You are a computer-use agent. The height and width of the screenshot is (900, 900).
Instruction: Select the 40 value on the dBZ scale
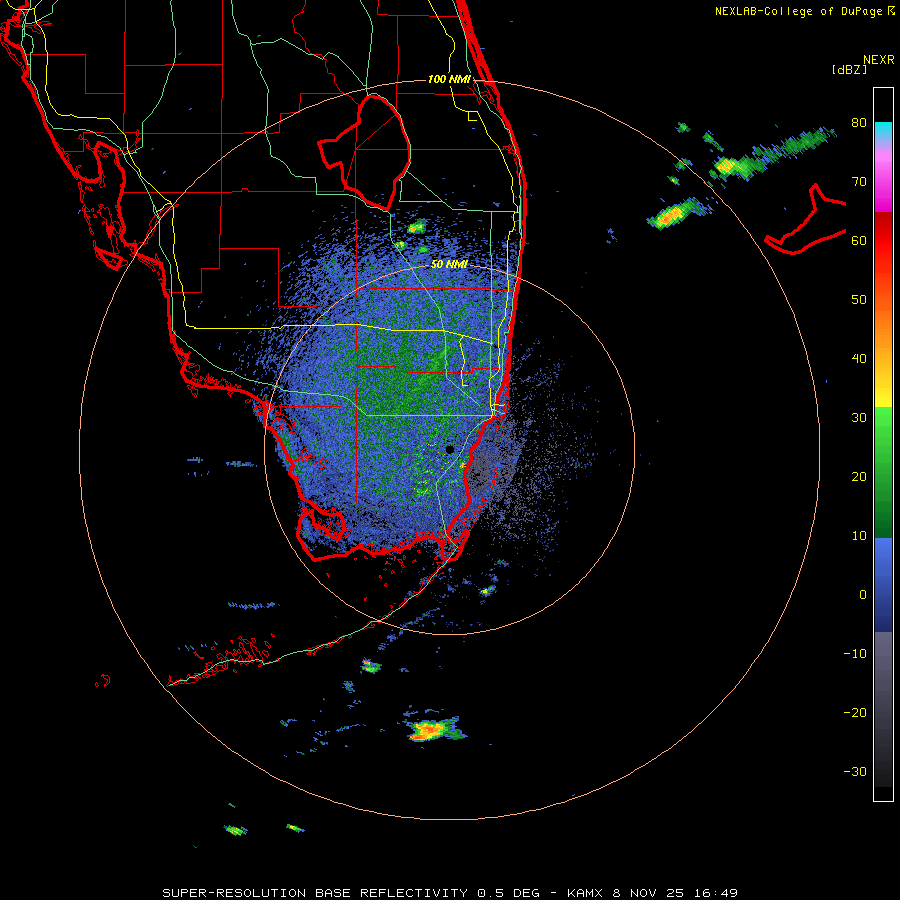[x=859, y=359]
